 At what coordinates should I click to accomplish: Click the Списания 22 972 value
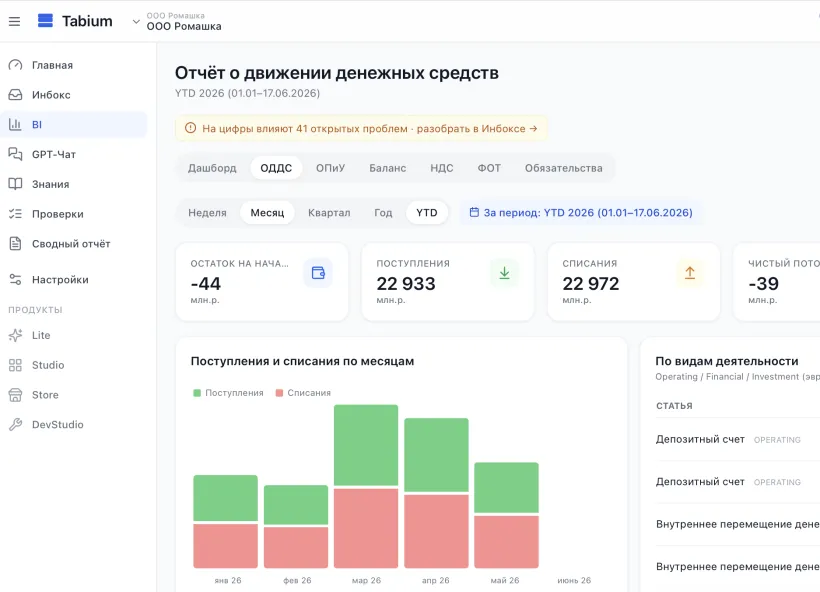pyautogui.click(x=591, y=283)
